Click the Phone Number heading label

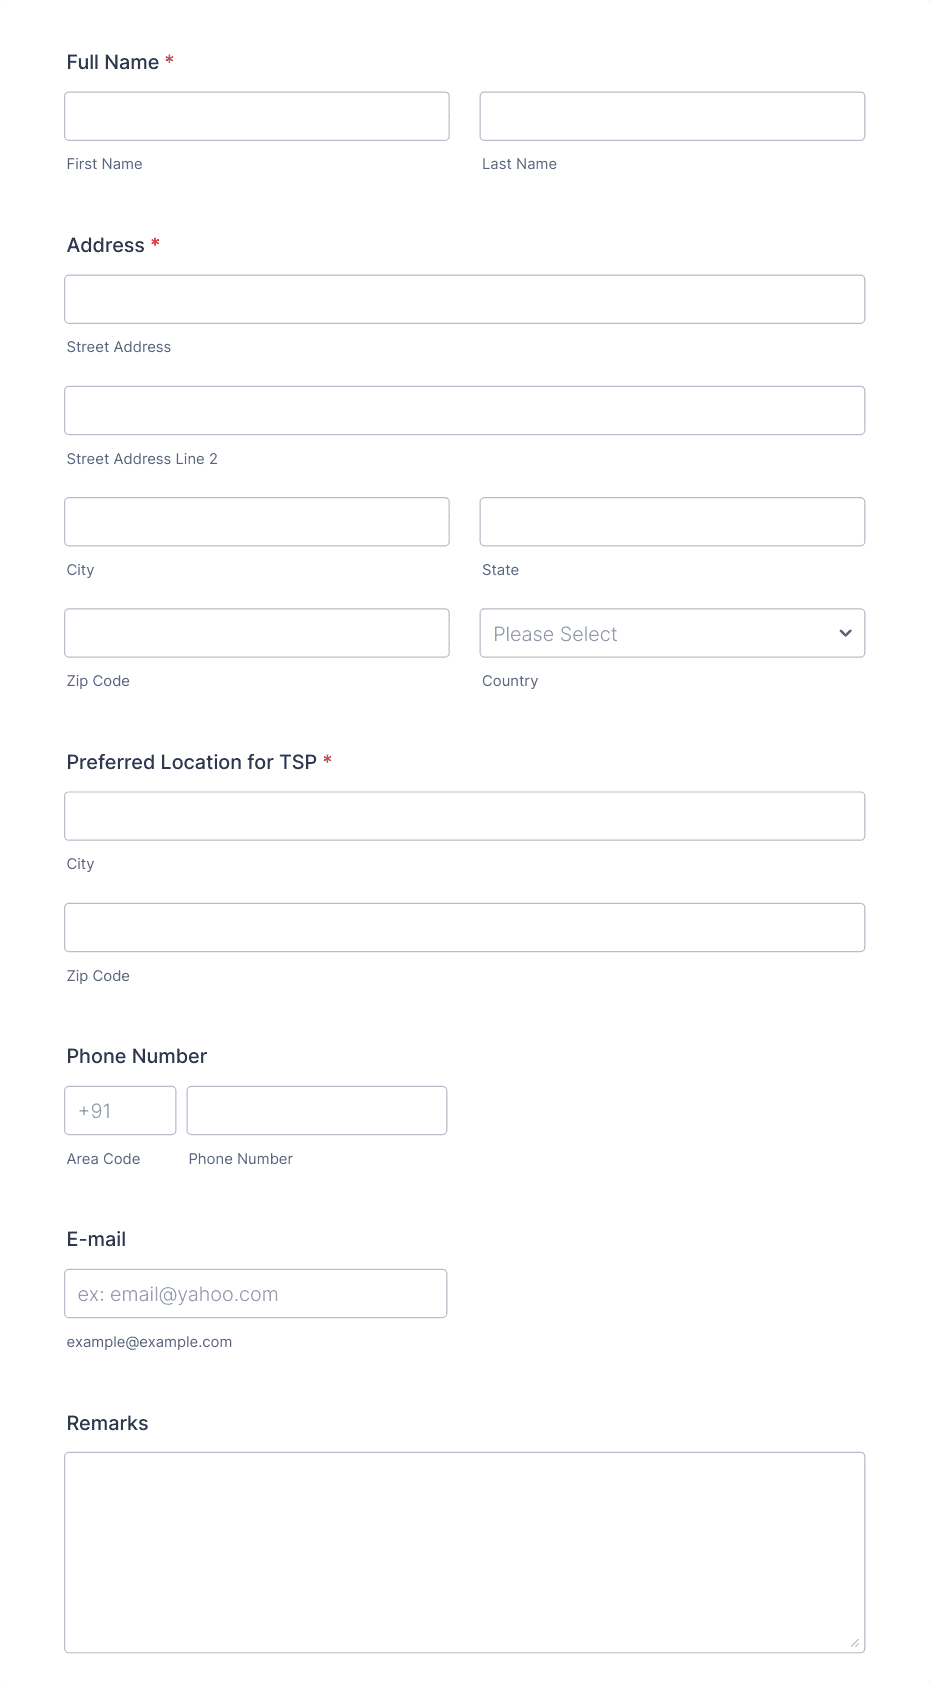click(137, 1056)
